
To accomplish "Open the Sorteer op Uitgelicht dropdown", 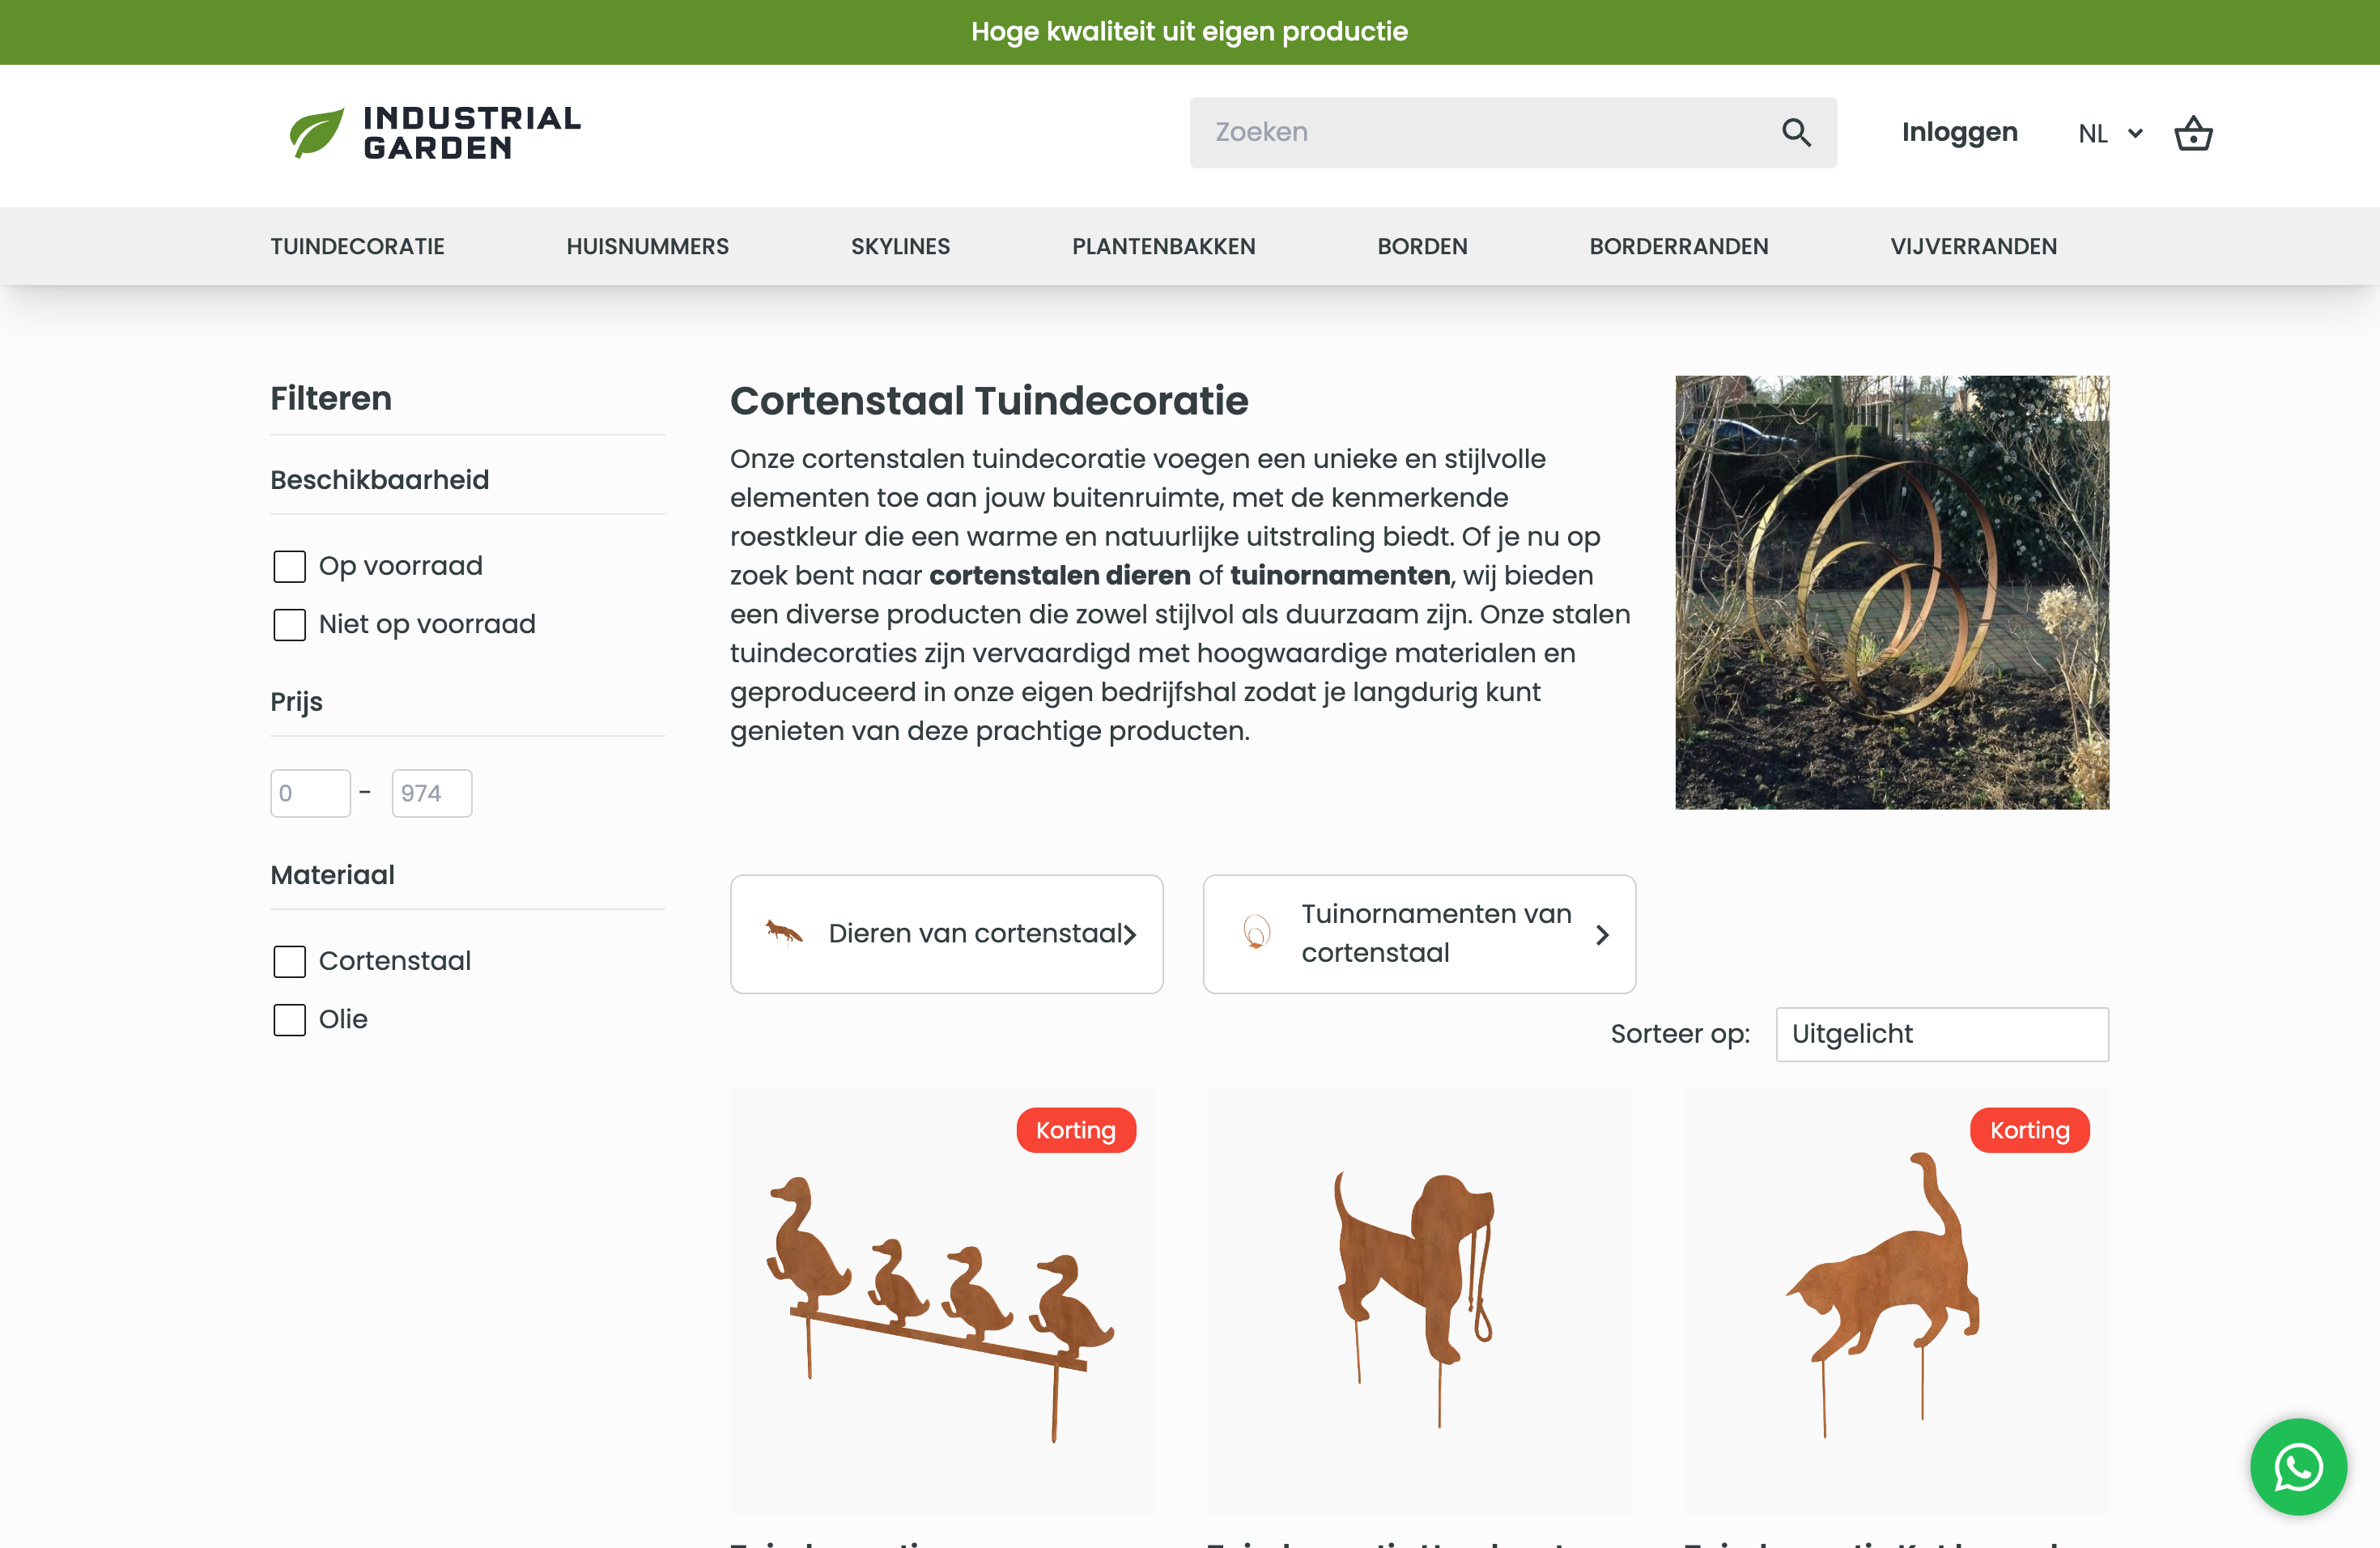I will coord(1941,1034).
